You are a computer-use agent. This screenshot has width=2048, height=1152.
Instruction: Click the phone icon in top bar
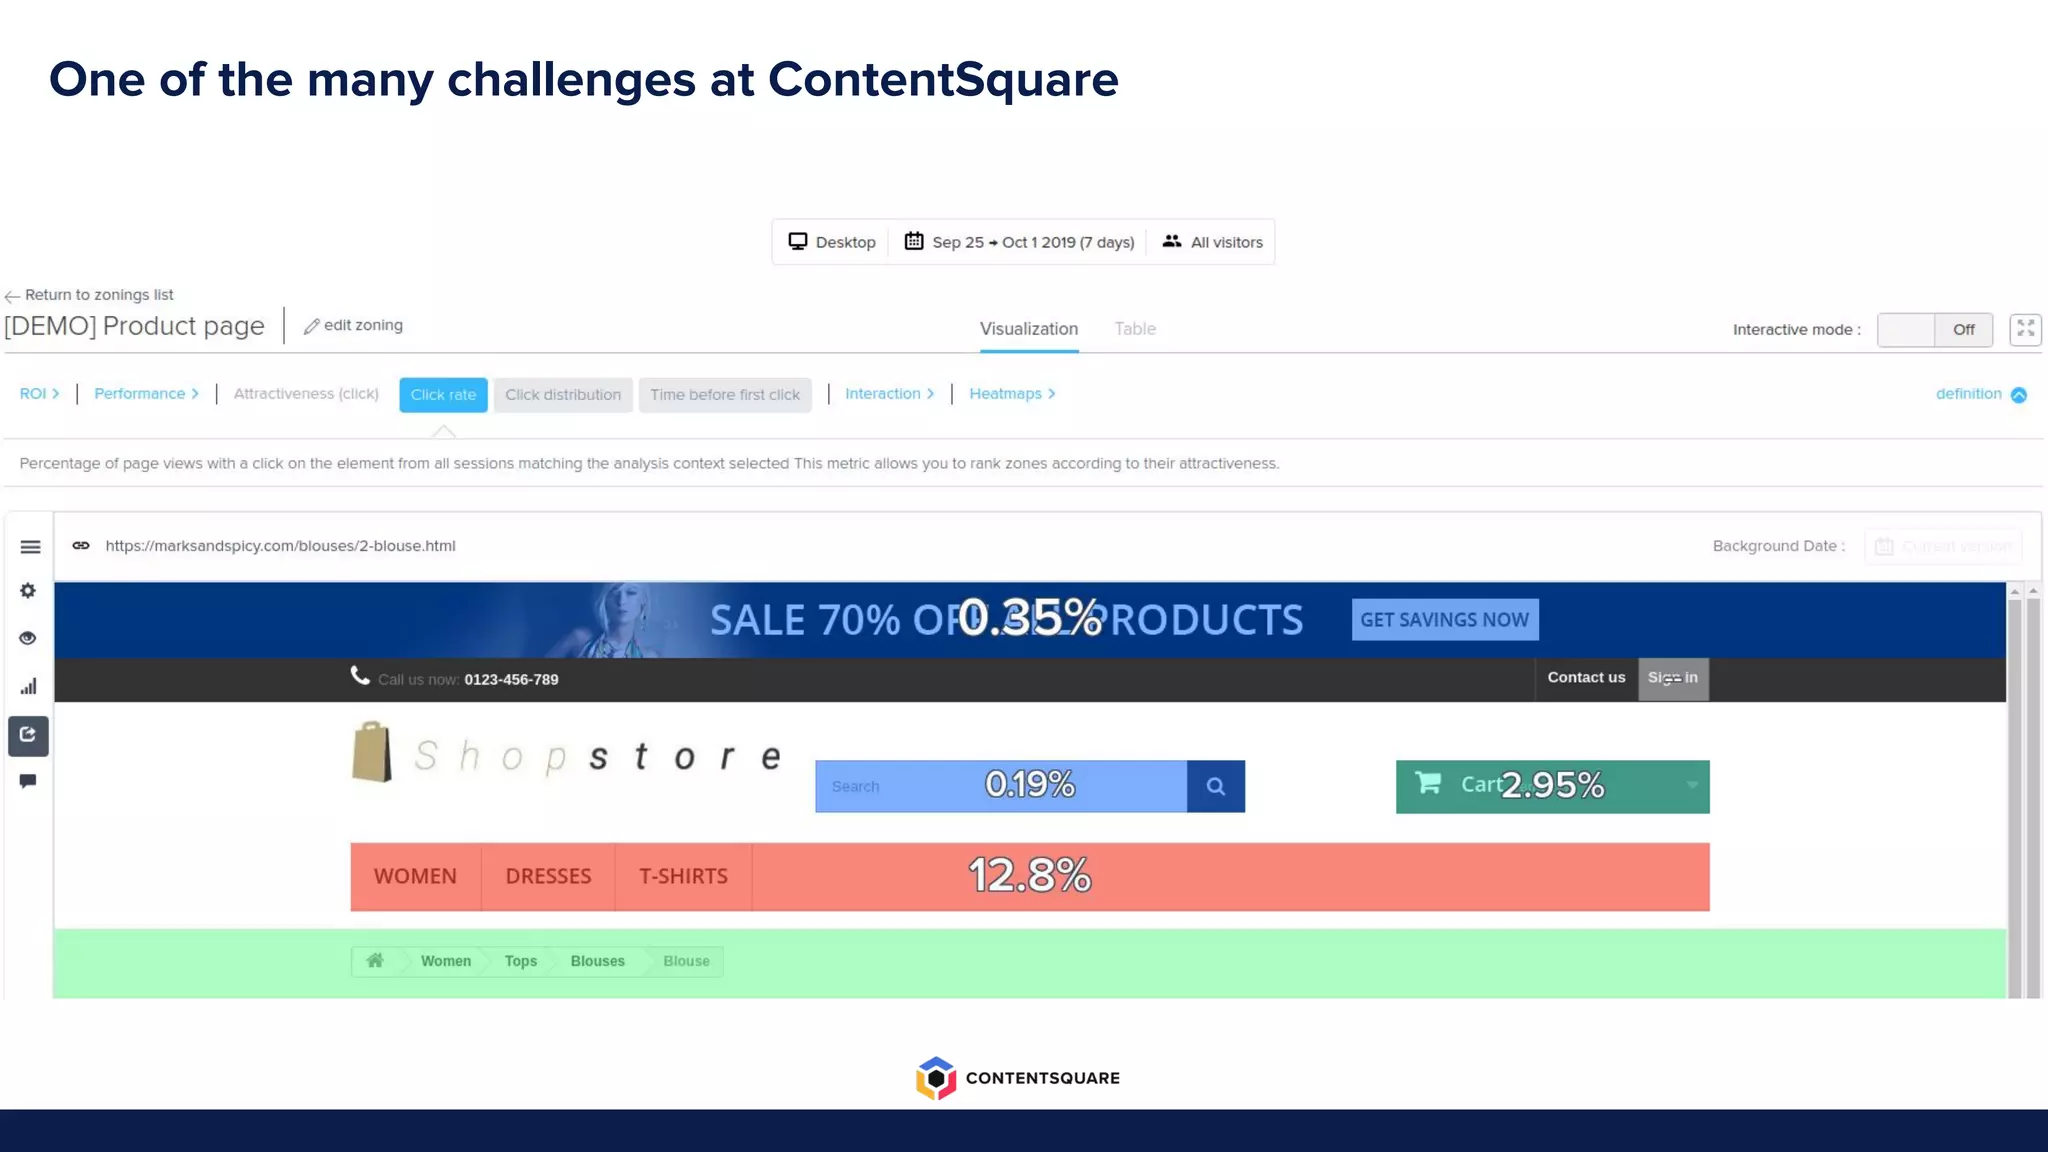[x=360, y=676]
